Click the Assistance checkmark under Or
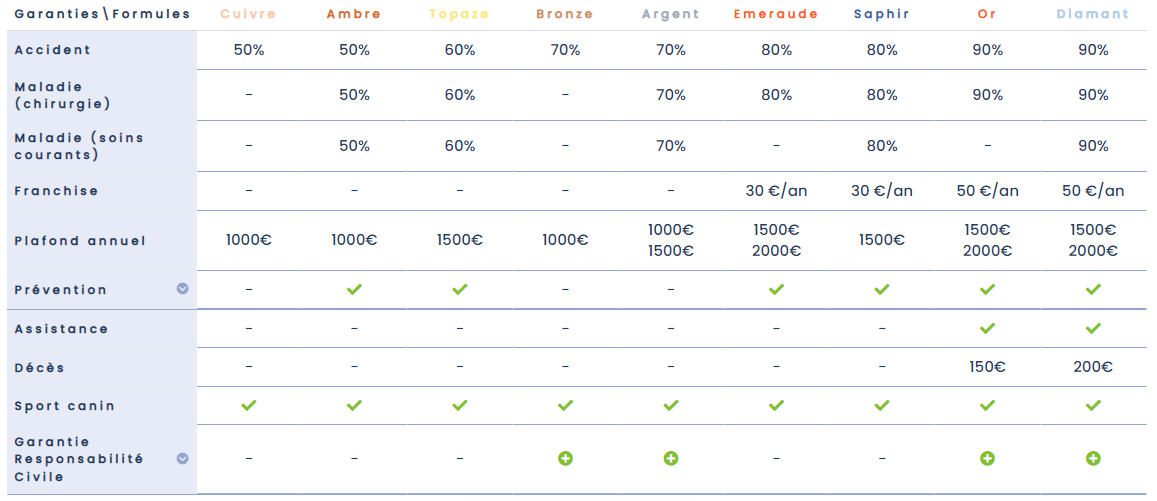The width and height of the screenshot is (1157, 501). [987, 328]
